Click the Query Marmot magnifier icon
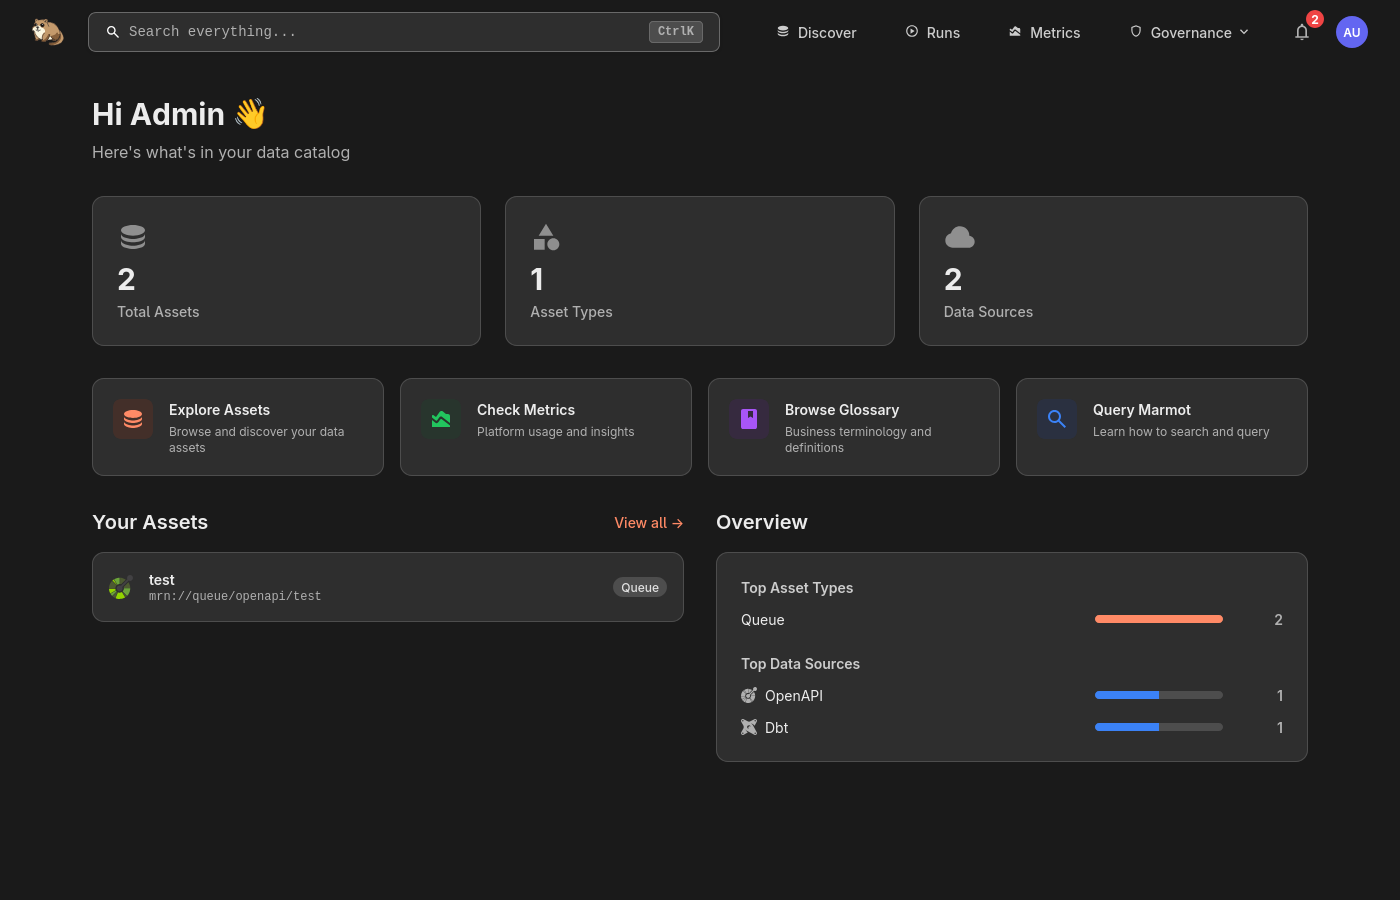Viewport: 1400px width, 900px height. point(1057,419)
